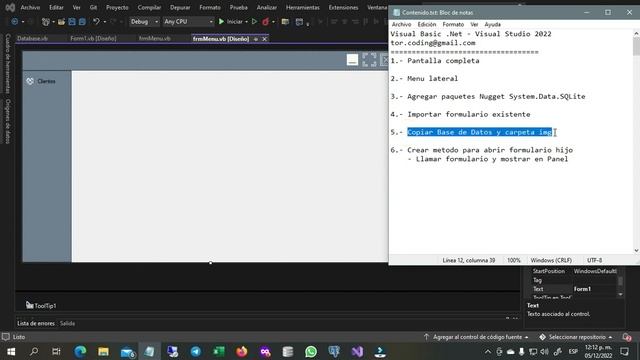Expand the Hot Reload dropdown arrow

[273, 22]
